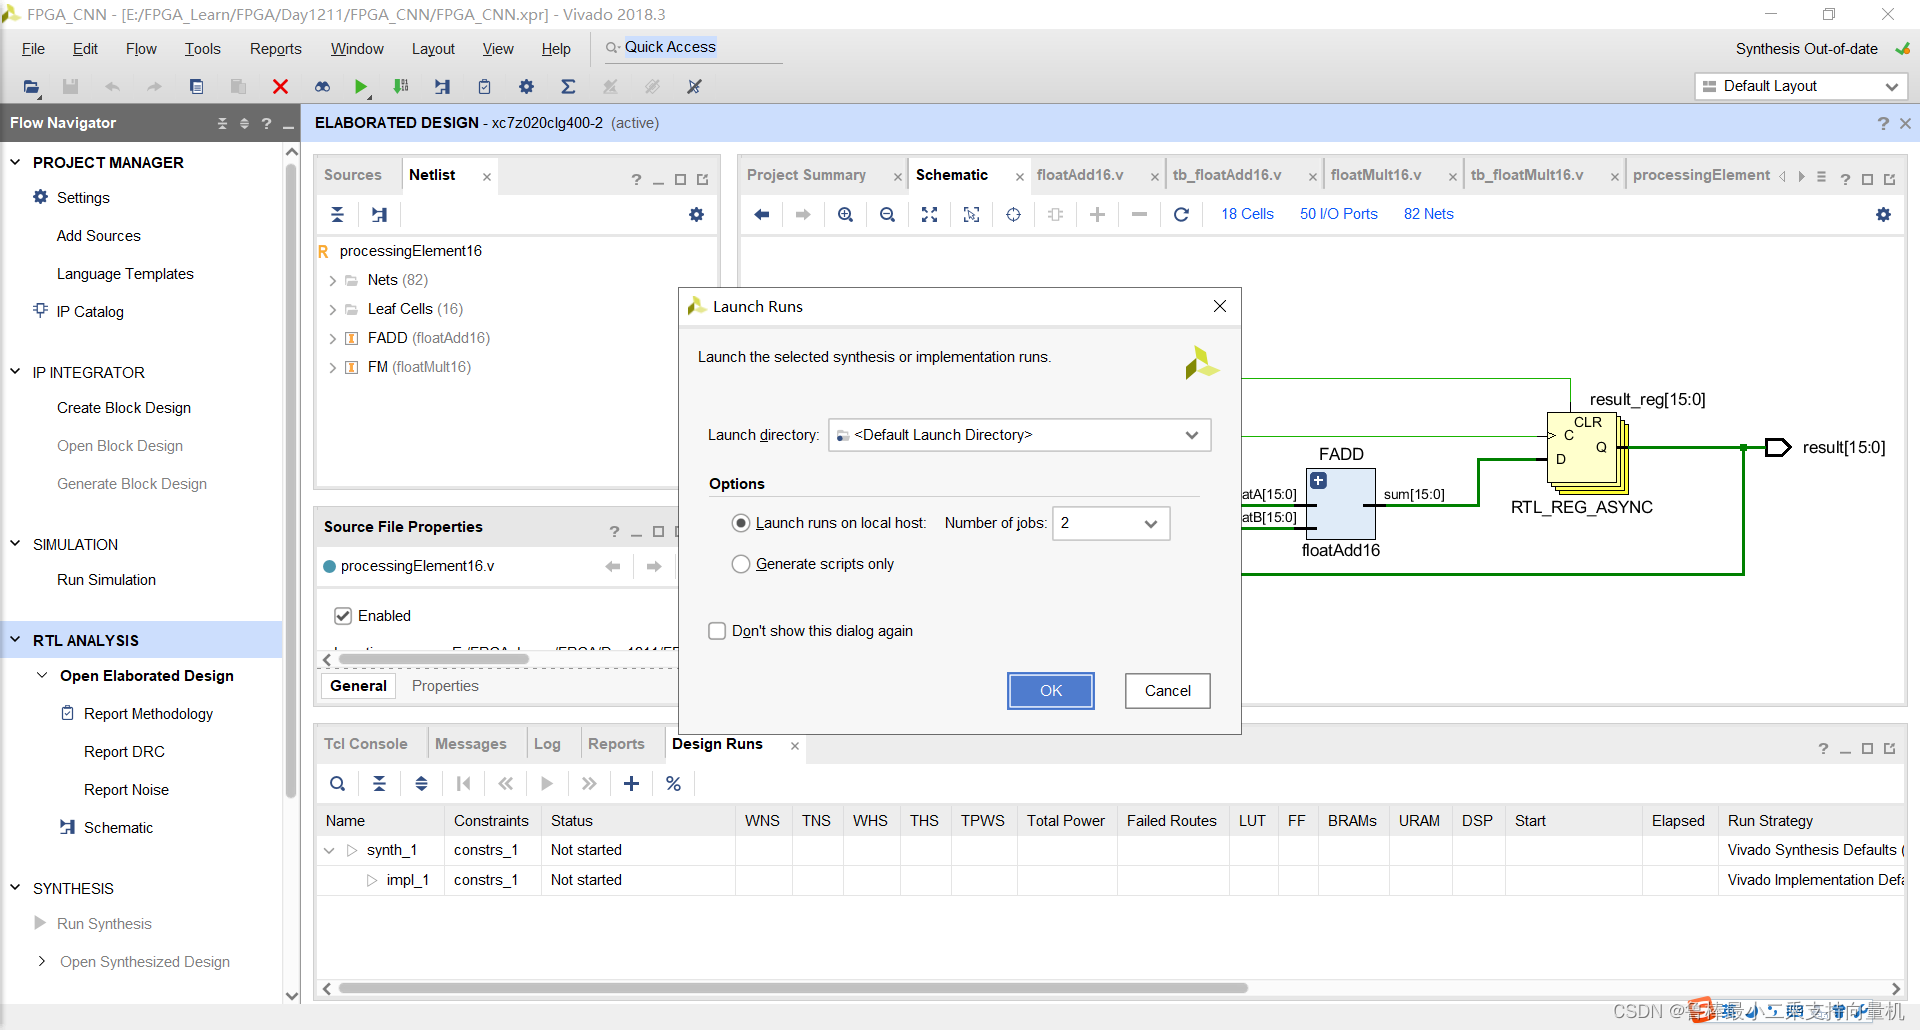Expand FM (floatMult16) tree node

[x=332, y=368]
